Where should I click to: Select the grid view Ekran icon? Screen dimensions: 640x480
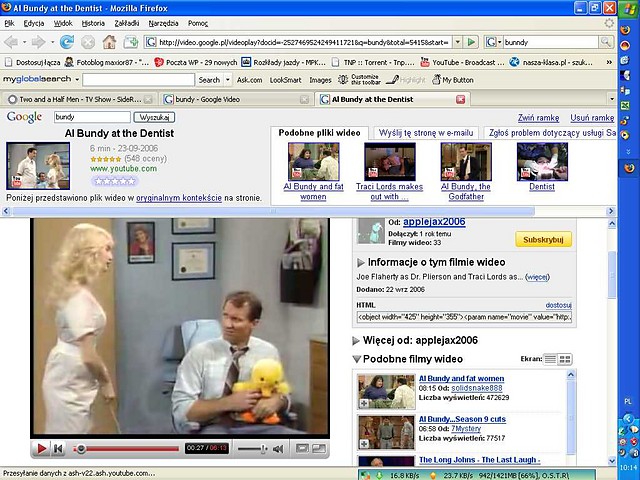[x=565, y=359]
